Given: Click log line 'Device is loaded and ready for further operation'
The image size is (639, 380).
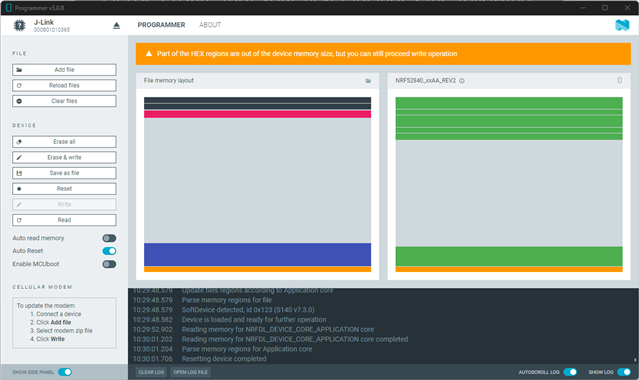Looking at the screenshot, I should point(254,320).
